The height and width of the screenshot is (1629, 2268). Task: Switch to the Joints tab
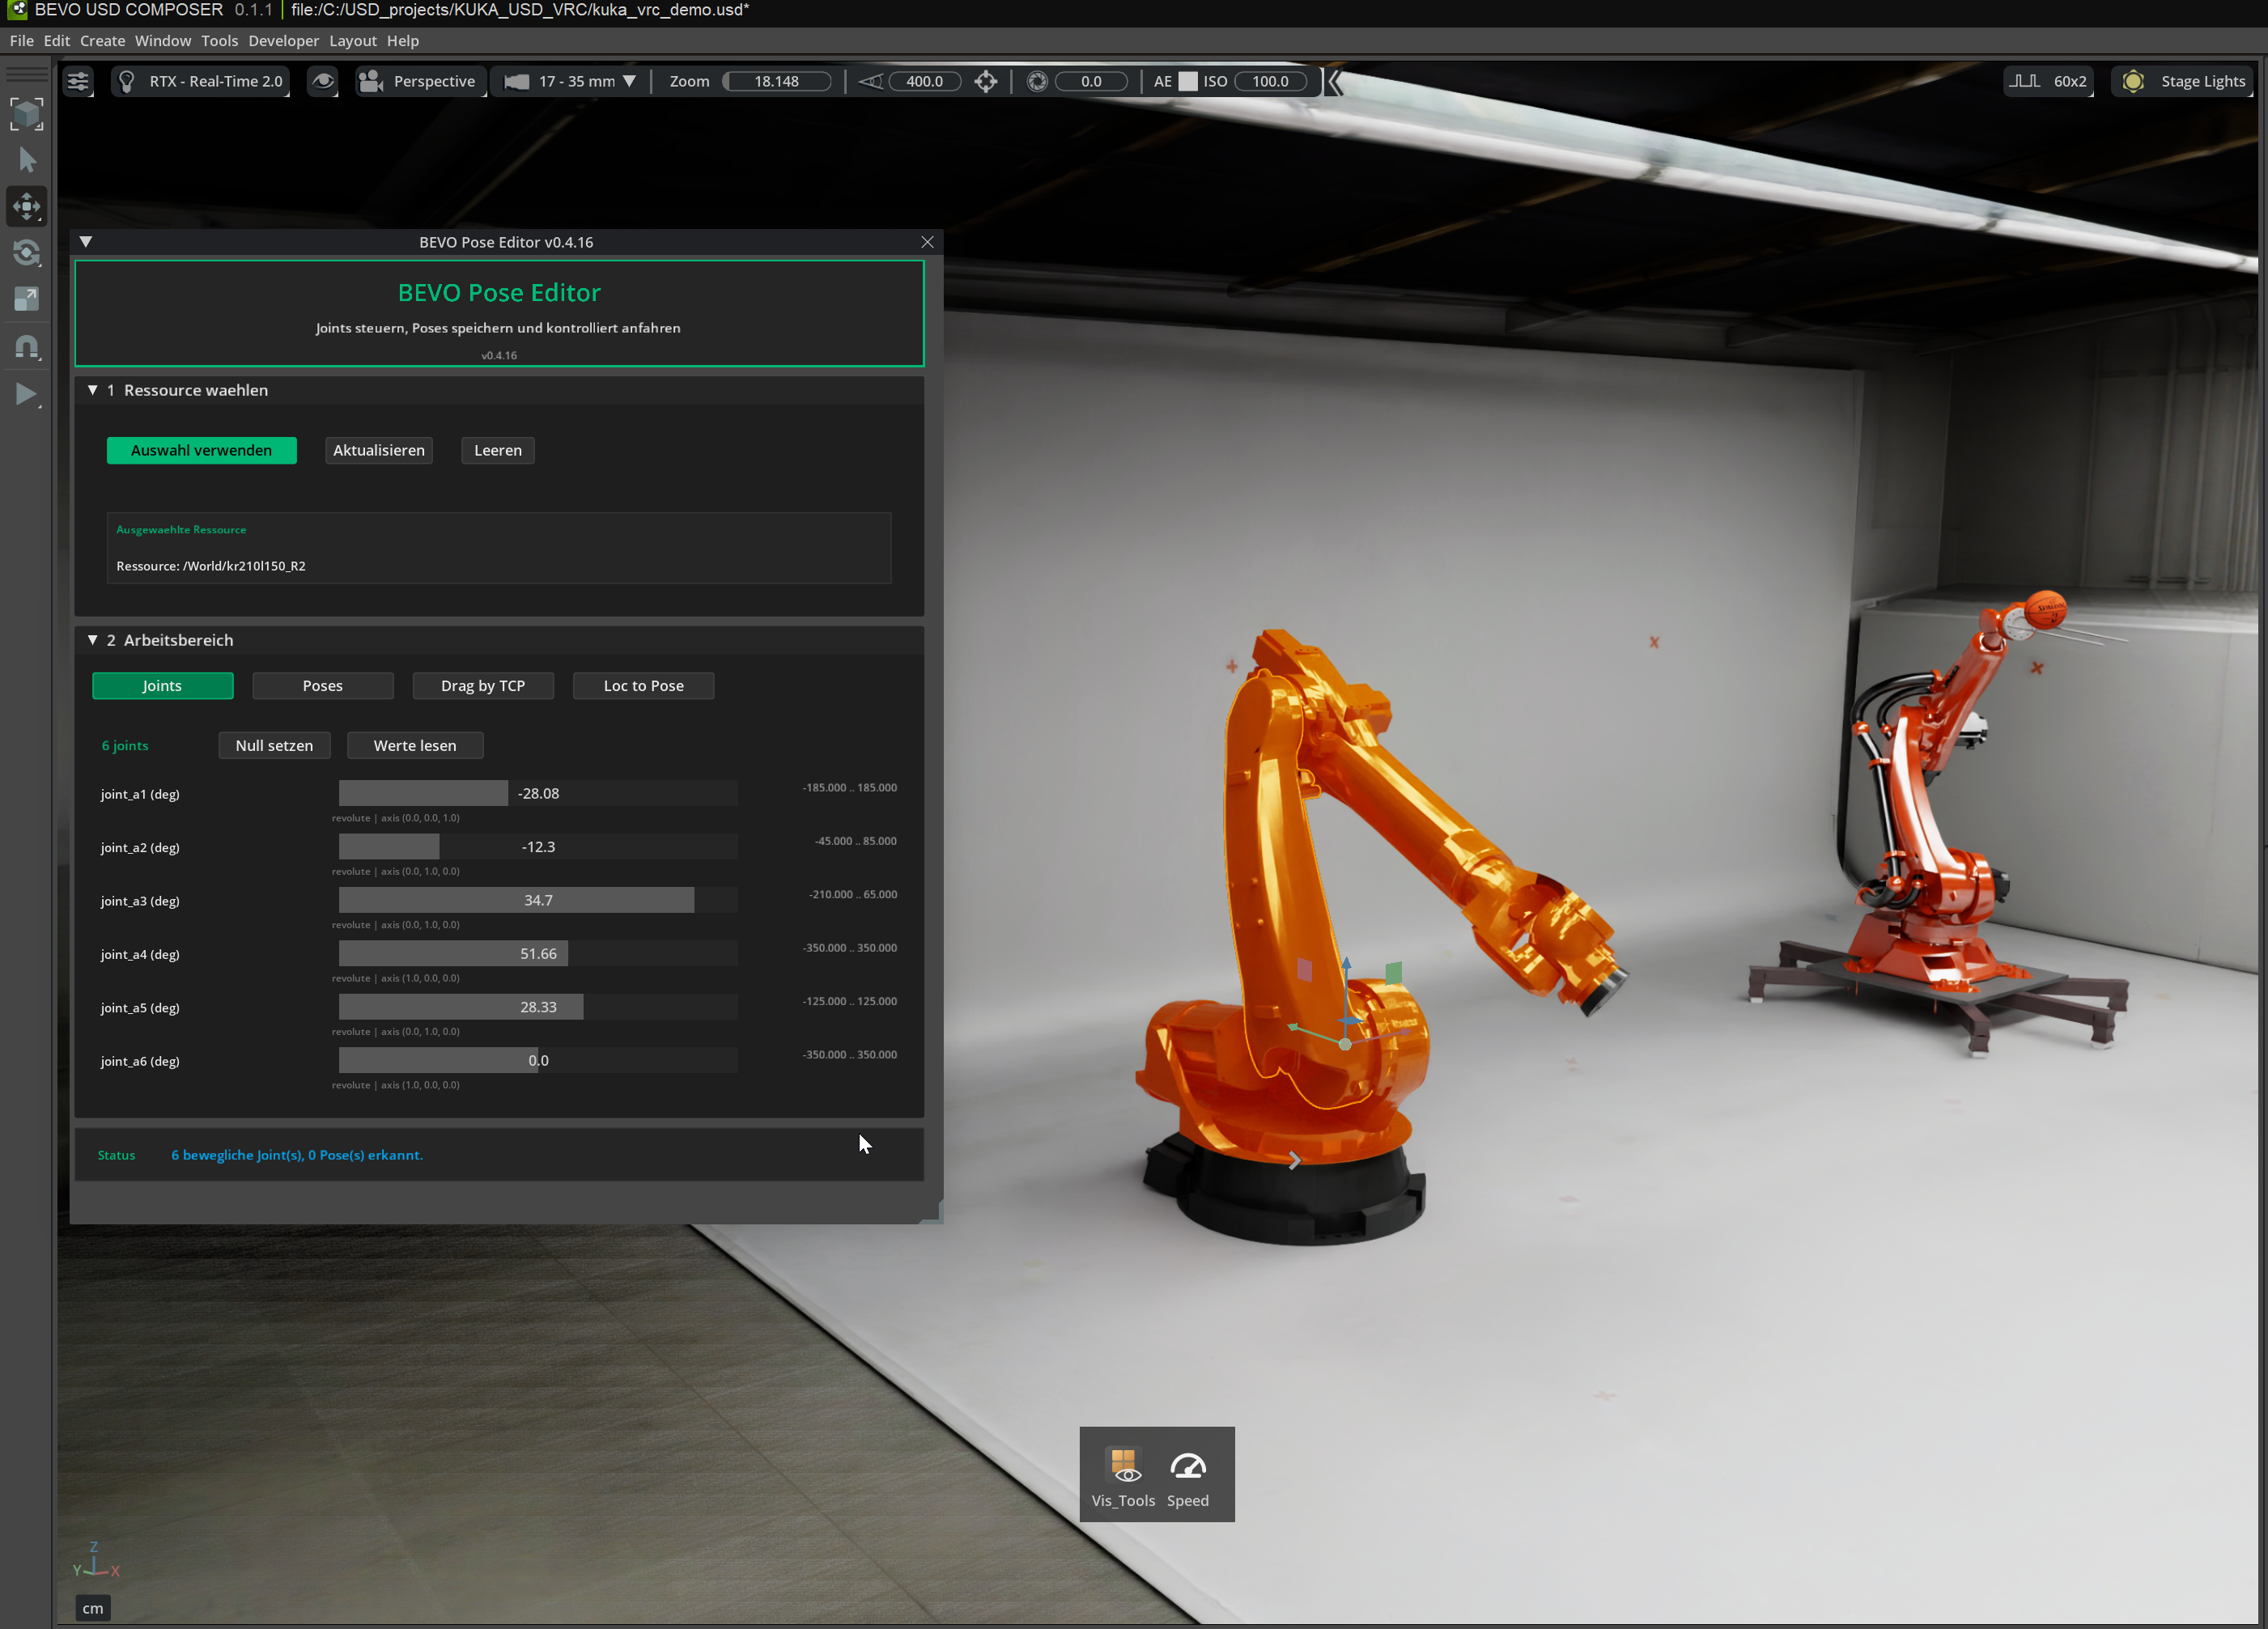click(x=162, y=686)
